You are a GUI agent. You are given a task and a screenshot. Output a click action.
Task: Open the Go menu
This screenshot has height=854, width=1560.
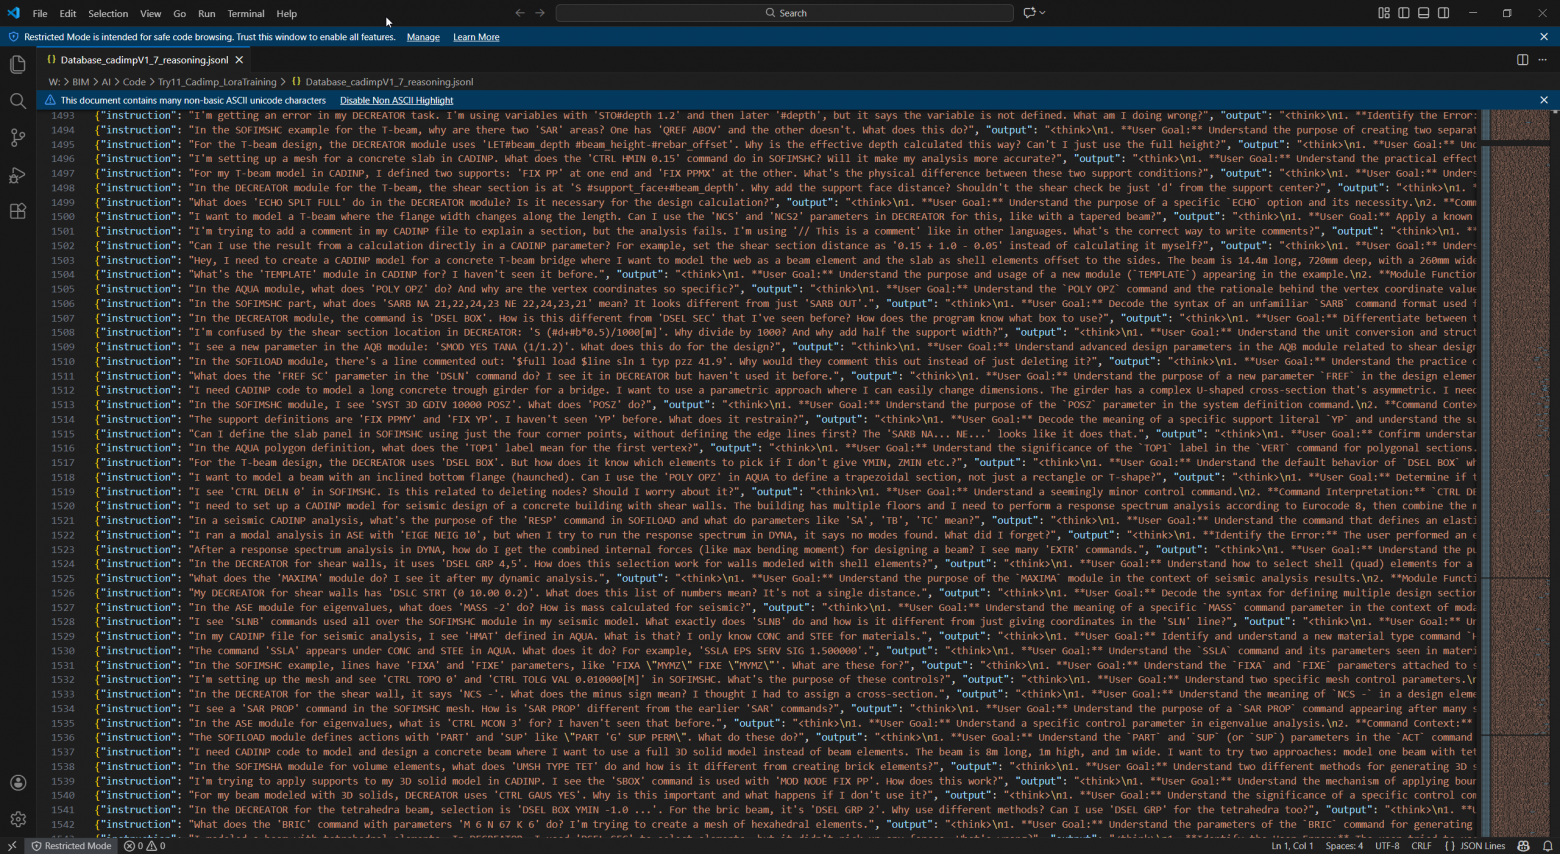[x=180, y=14]
